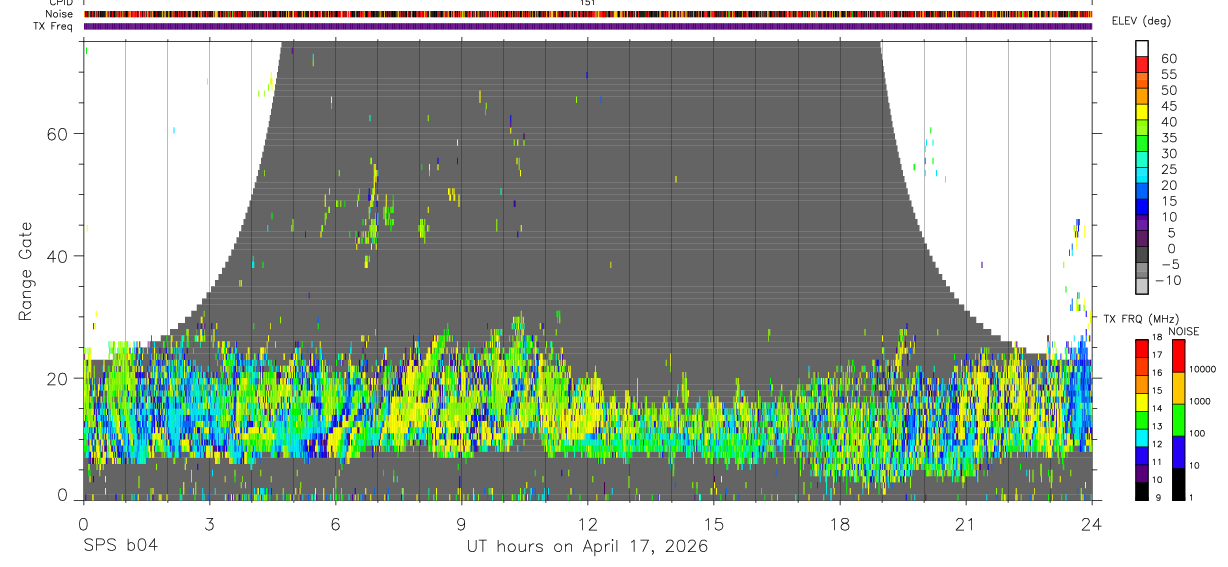
Task: Click the NOISE legend title
Action: tap(1183, 331)
